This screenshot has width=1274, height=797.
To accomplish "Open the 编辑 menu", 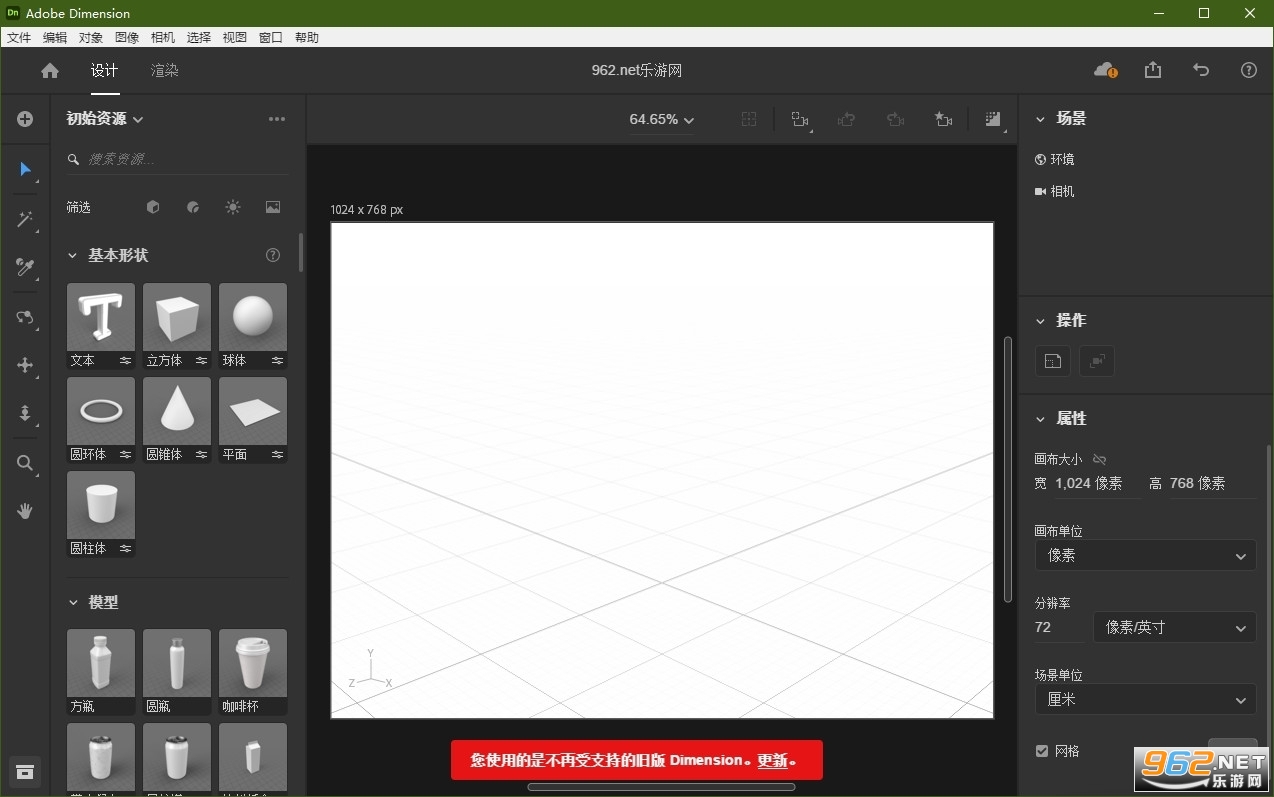I will [55, 37].
